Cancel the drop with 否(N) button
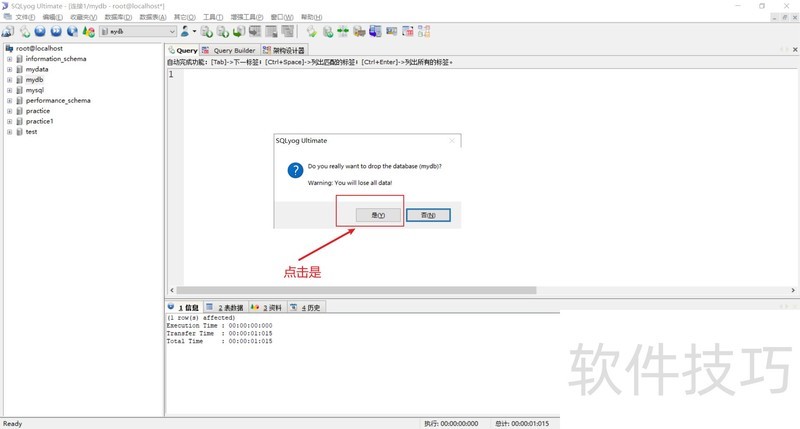This screenshot has width=800, height=429. pos(428,215)
